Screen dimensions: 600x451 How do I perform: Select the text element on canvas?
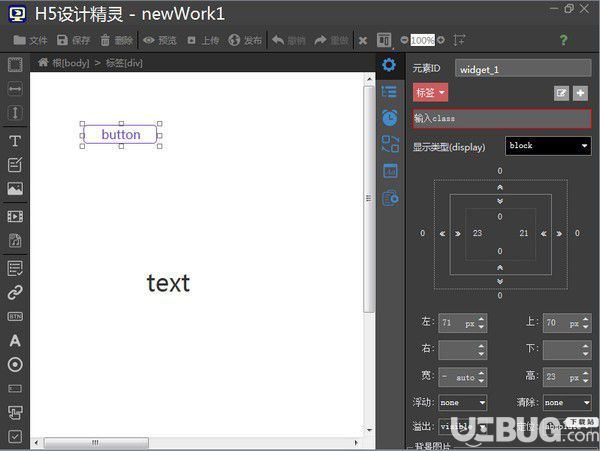click(168, 283)
